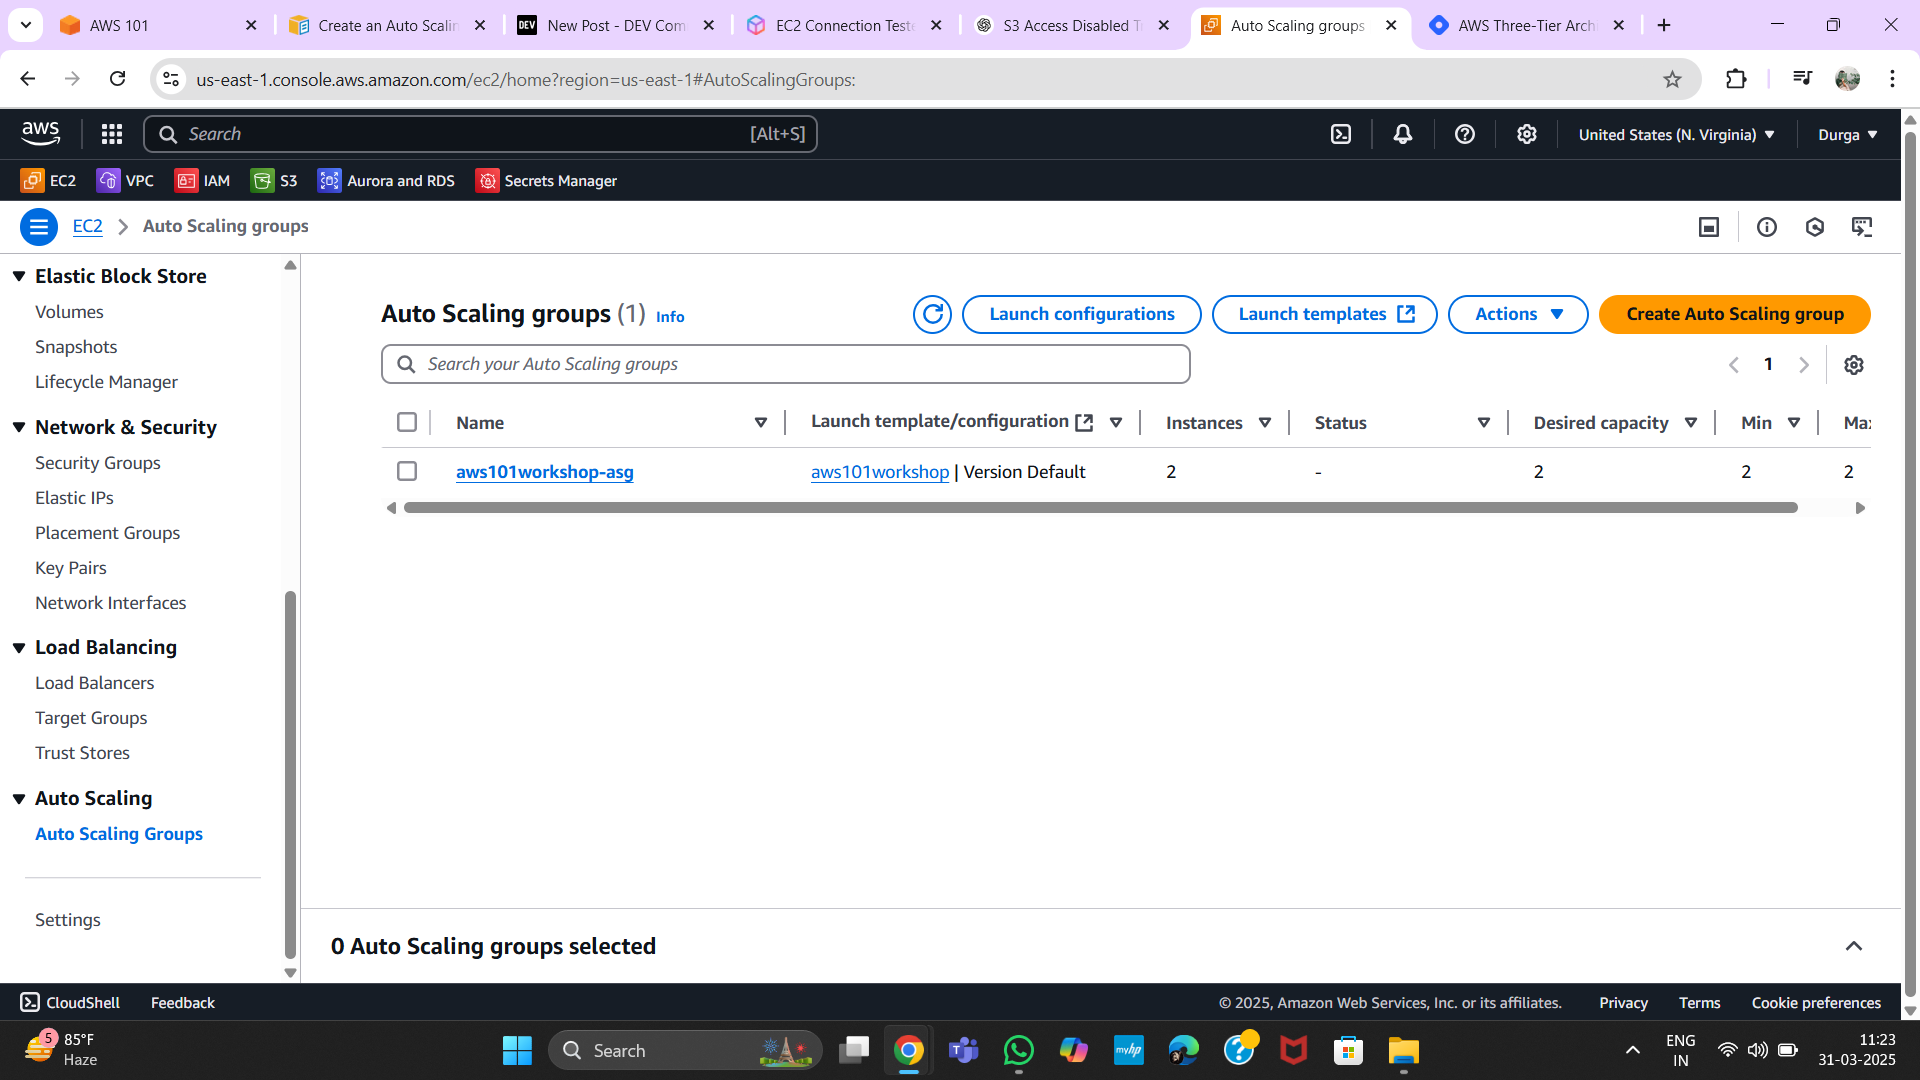Open the aws101workshop-asg group link
This screenshot has width=1920, height=1080.
coord(545,472)
